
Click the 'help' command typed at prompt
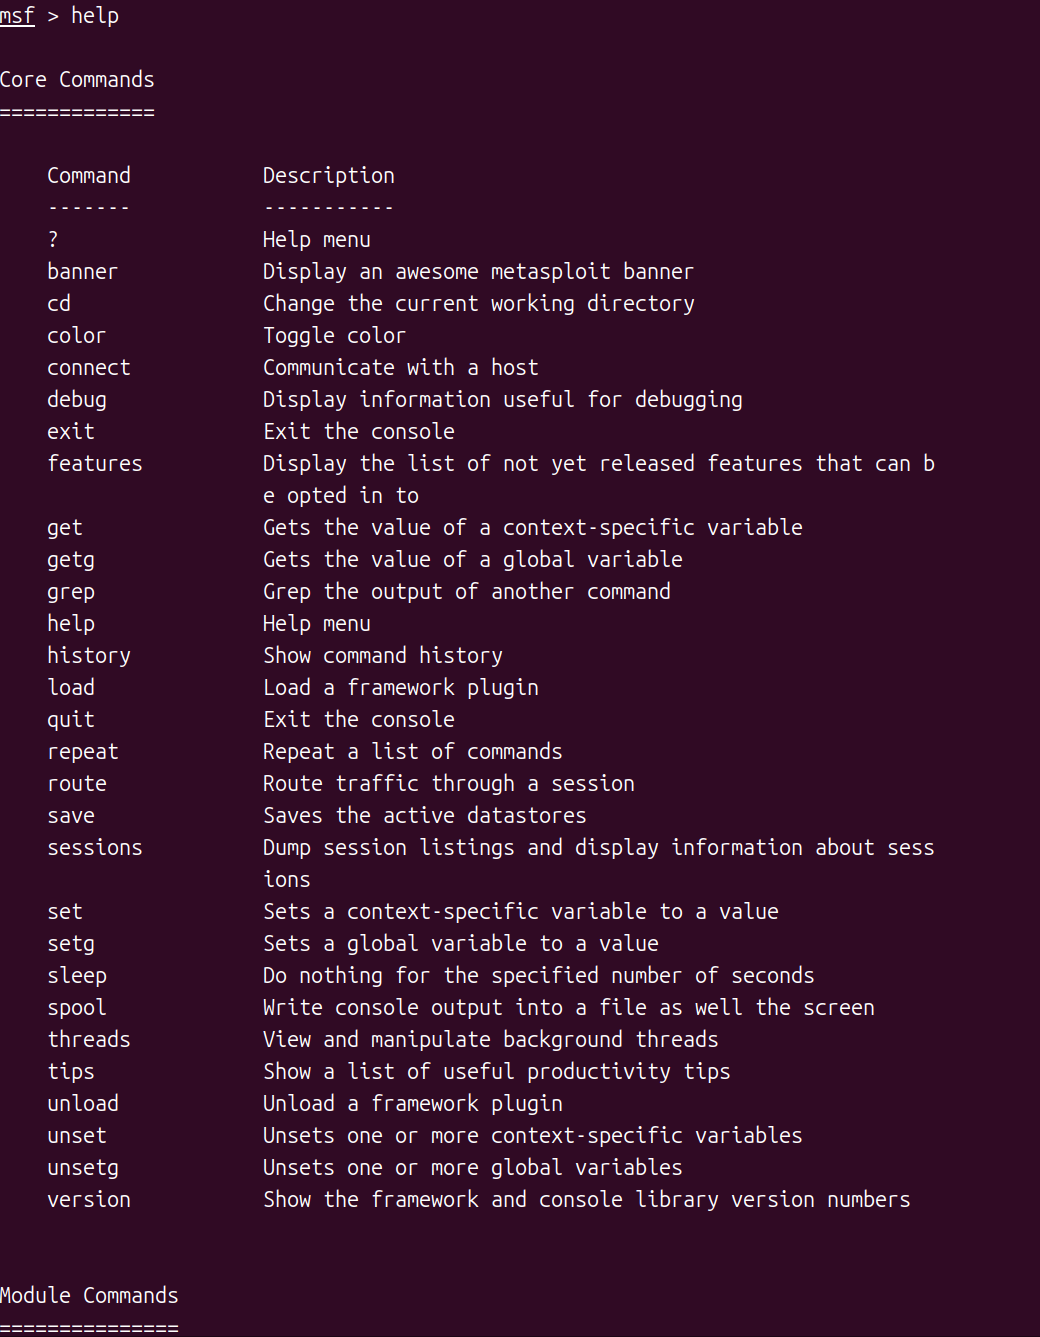point(95,16)
